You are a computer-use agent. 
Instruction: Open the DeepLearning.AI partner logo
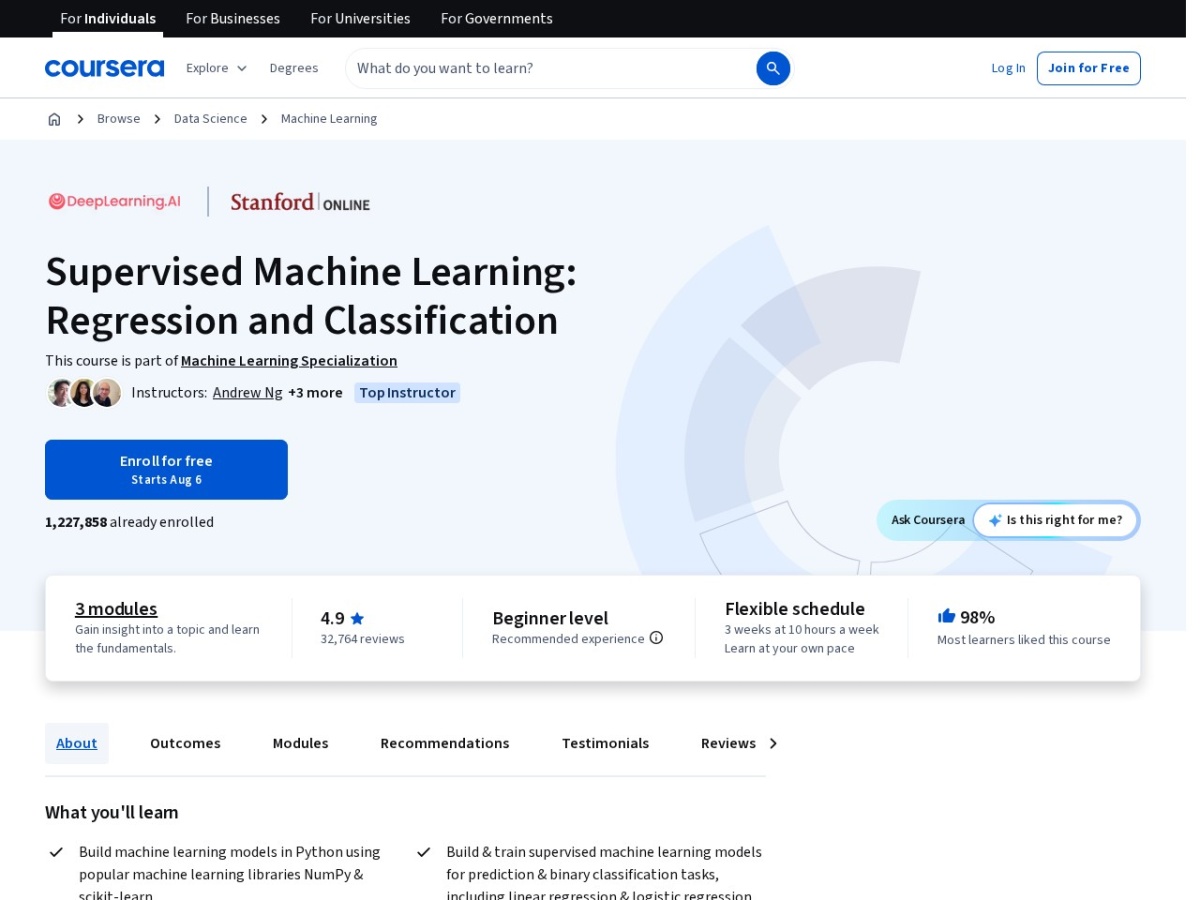coord(115,201)
